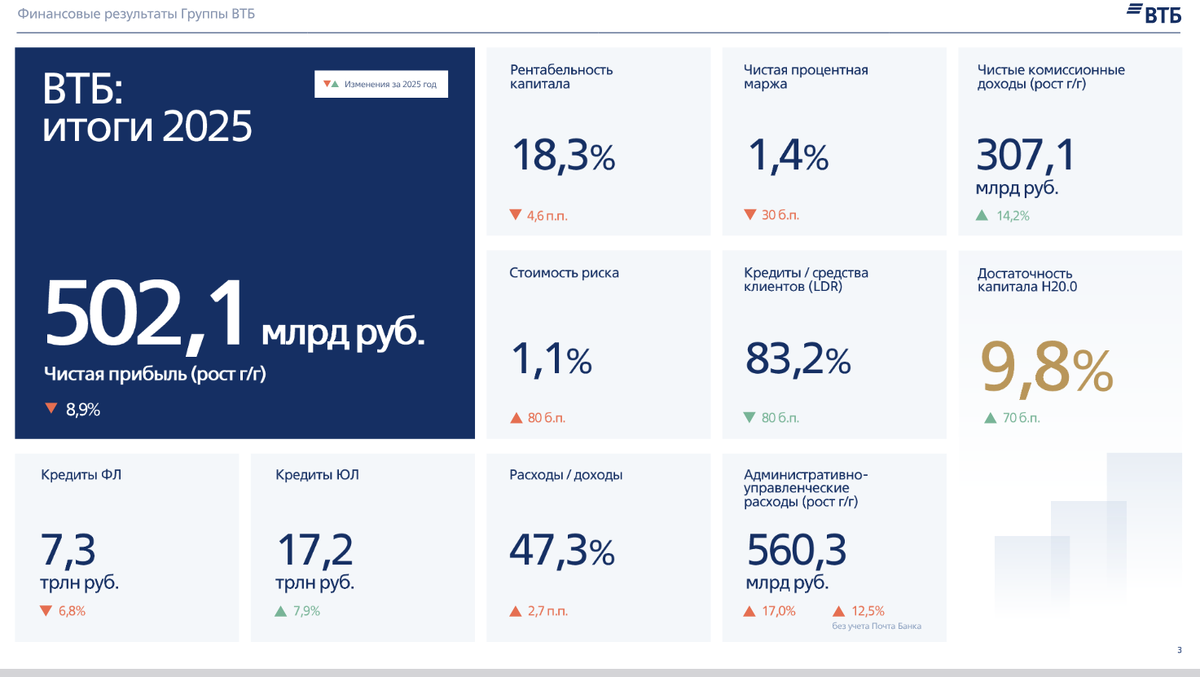Click the Рентабельность капитала heading
Viewport: 1200px width, 677px height.
click(x=561, y=77)
